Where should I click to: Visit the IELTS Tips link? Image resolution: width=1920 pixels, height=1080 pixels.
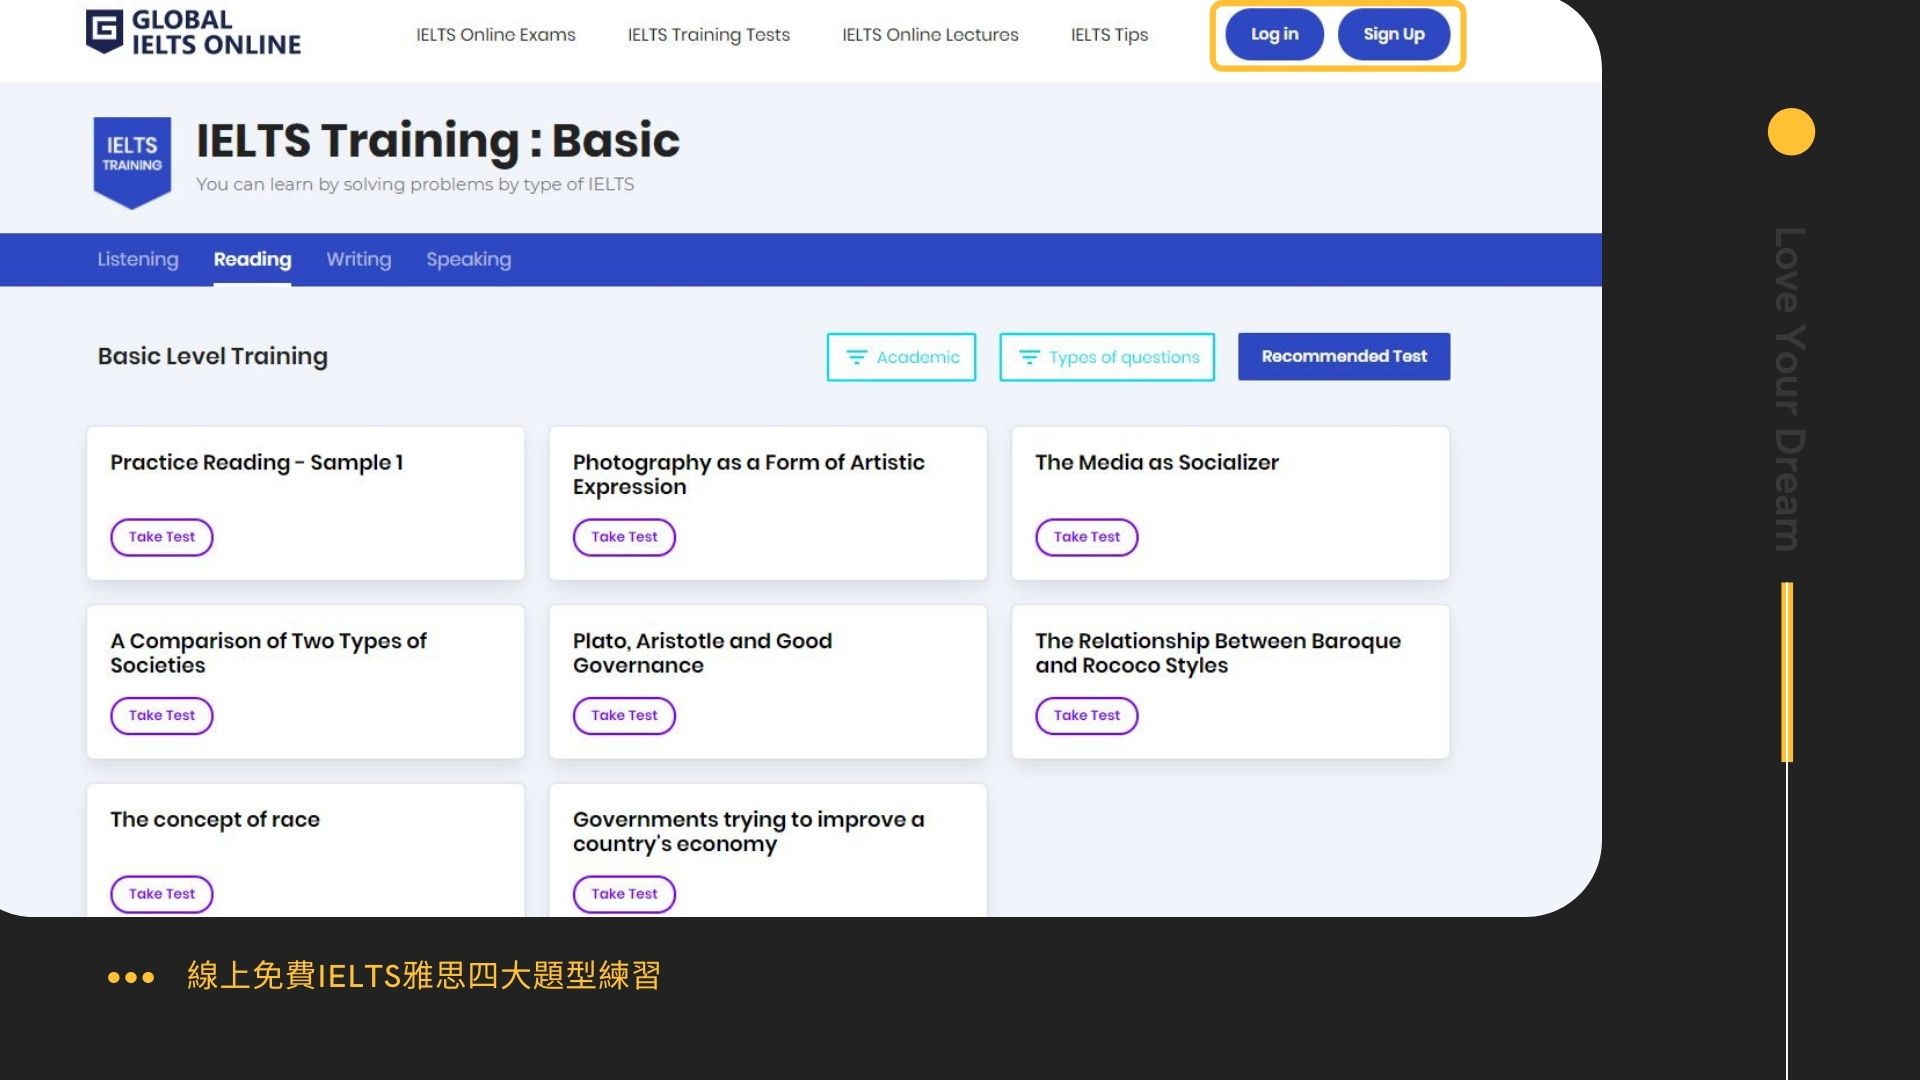click(x=1109, y=35)
